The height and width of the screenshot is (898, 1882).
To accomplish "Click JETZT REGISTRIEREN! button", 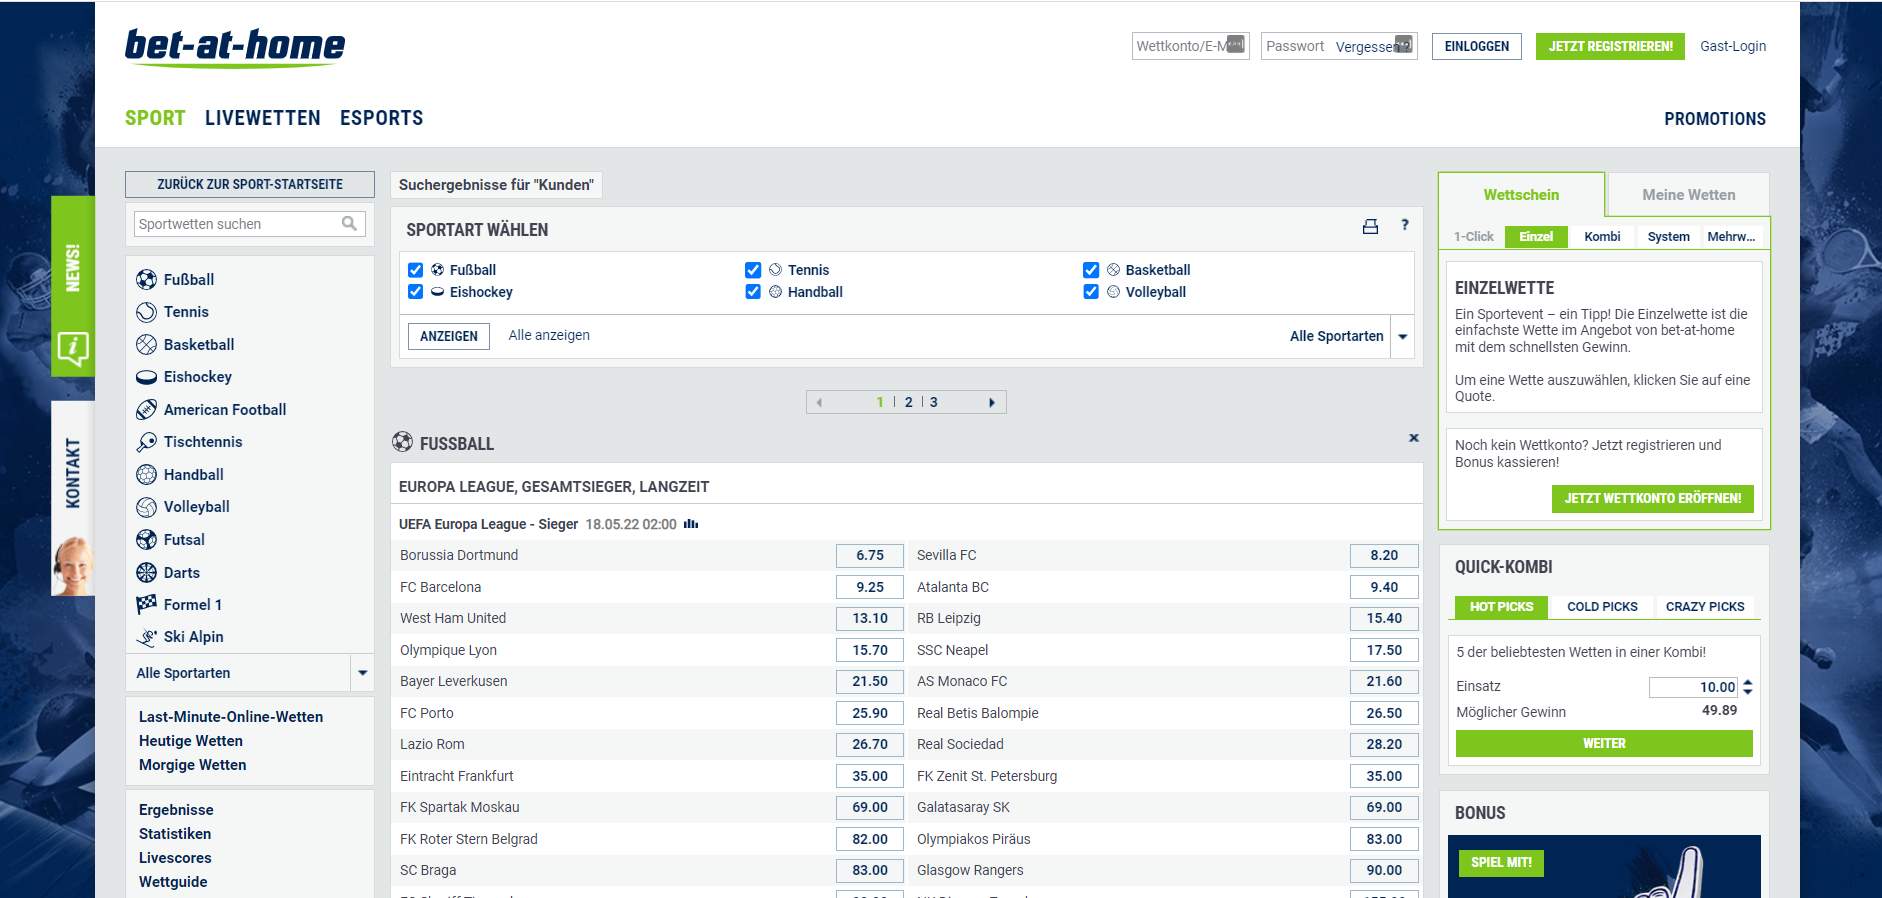I will pyautogui.click(x=1610, y=47).
